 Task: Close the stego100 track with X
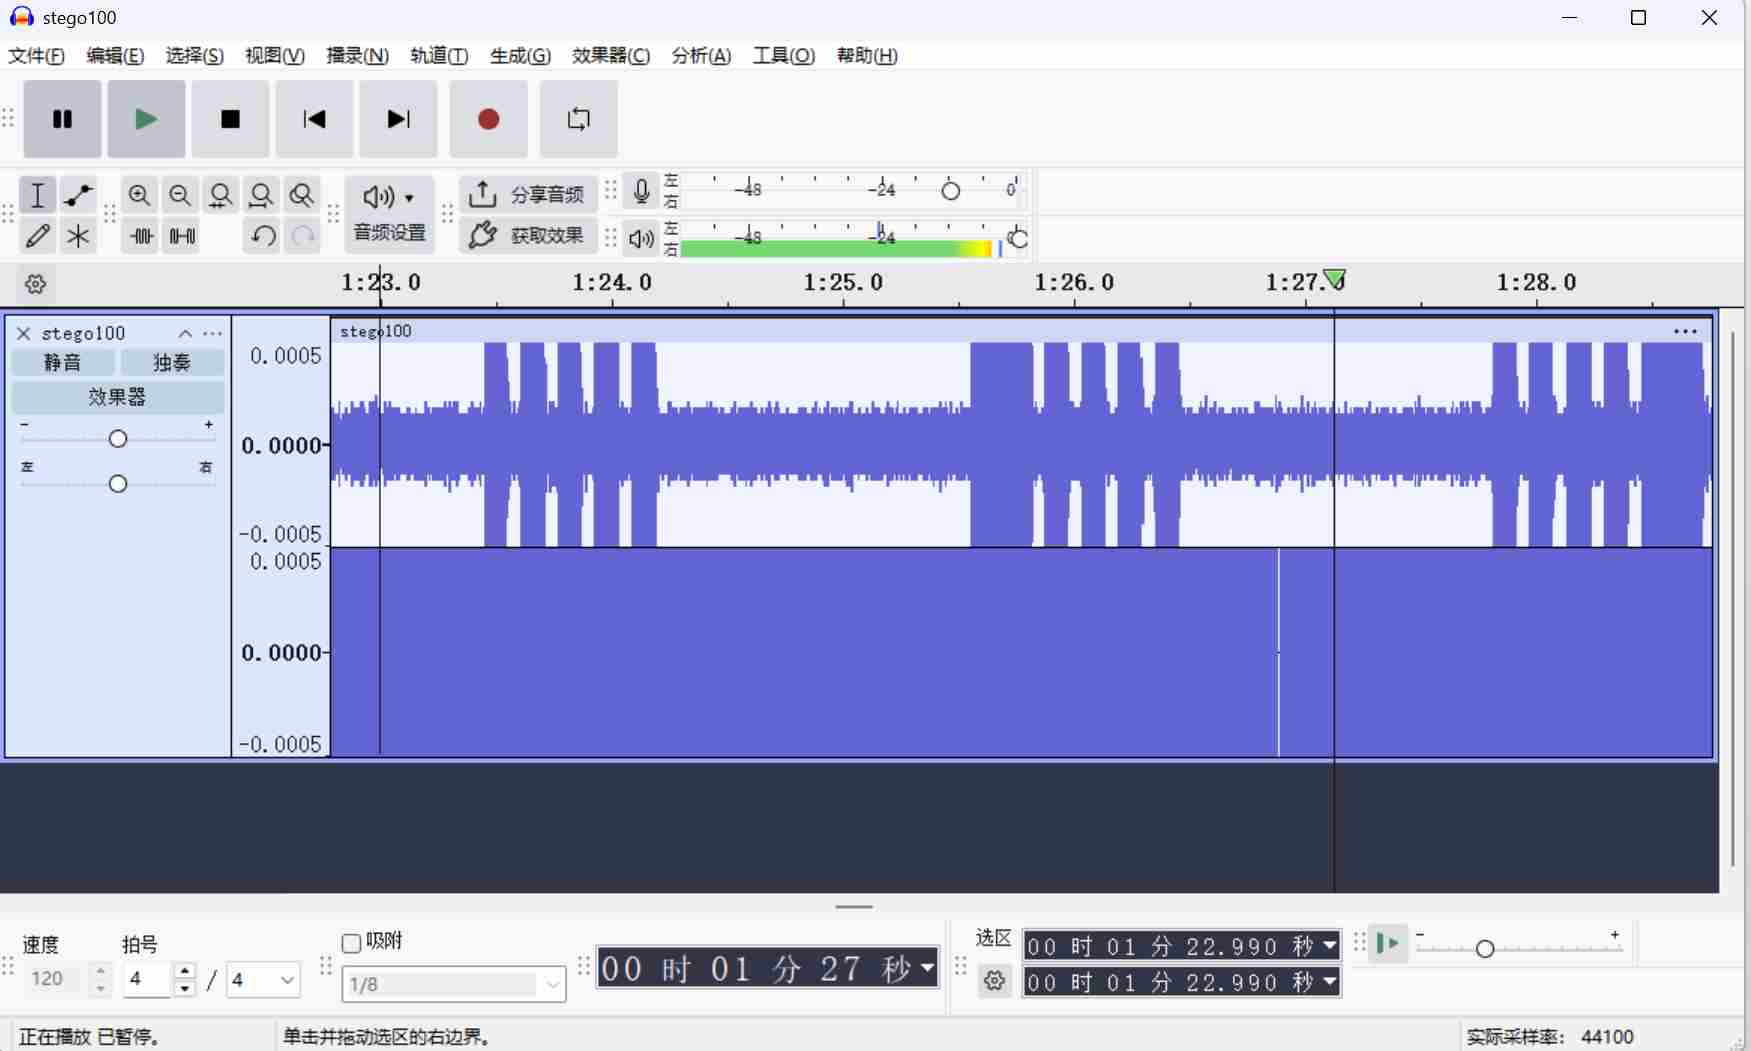pos(24,333)
